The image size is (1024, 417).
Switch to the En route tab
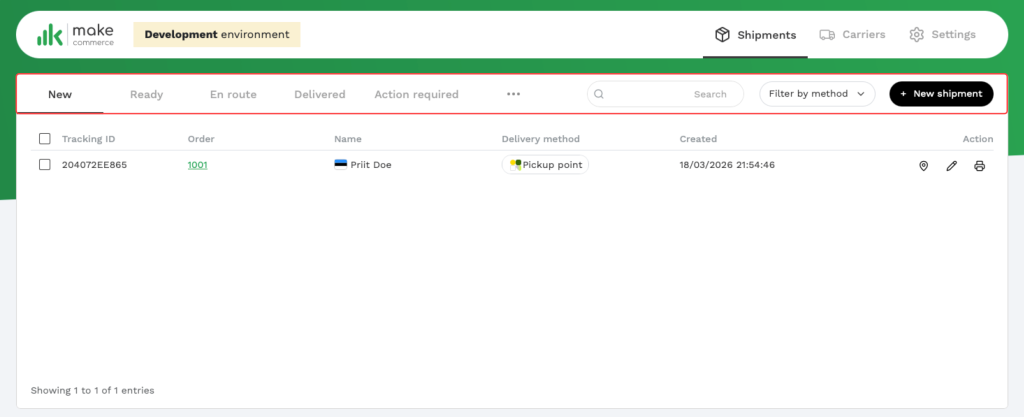(233, 95)
